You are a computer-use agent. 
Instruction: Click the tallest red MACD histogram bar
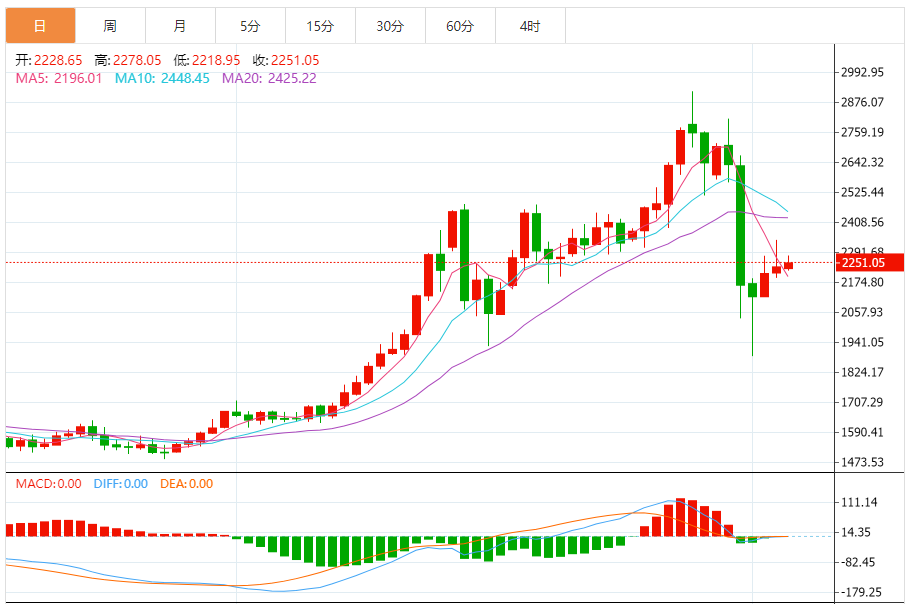coord(680,517)
